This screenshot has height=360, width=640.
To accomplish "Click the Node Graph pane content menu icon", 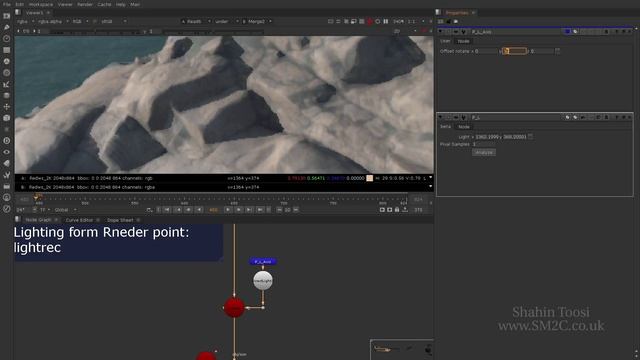I will pyautogui.click(x=18, y=220).
